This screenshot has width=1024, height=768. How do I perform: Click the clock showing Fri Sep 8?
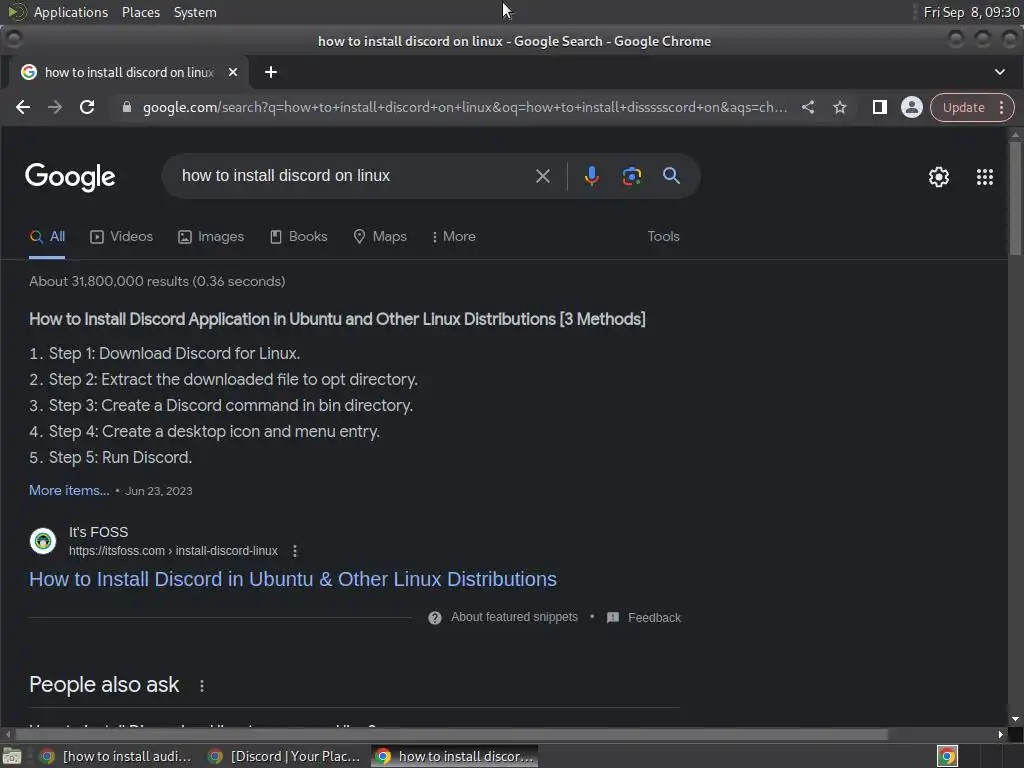click(971, 12)
